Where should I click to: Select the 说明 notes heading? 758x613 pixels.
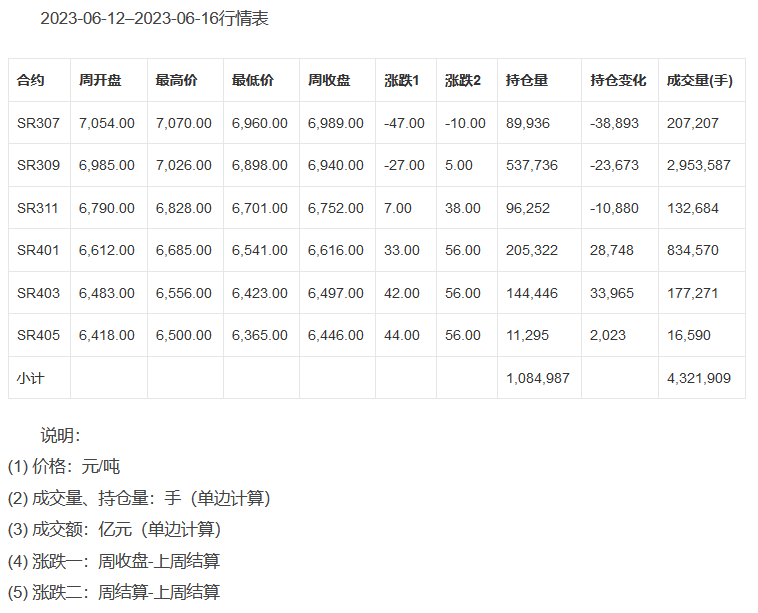pyautogui.click(x=60, y=435)
